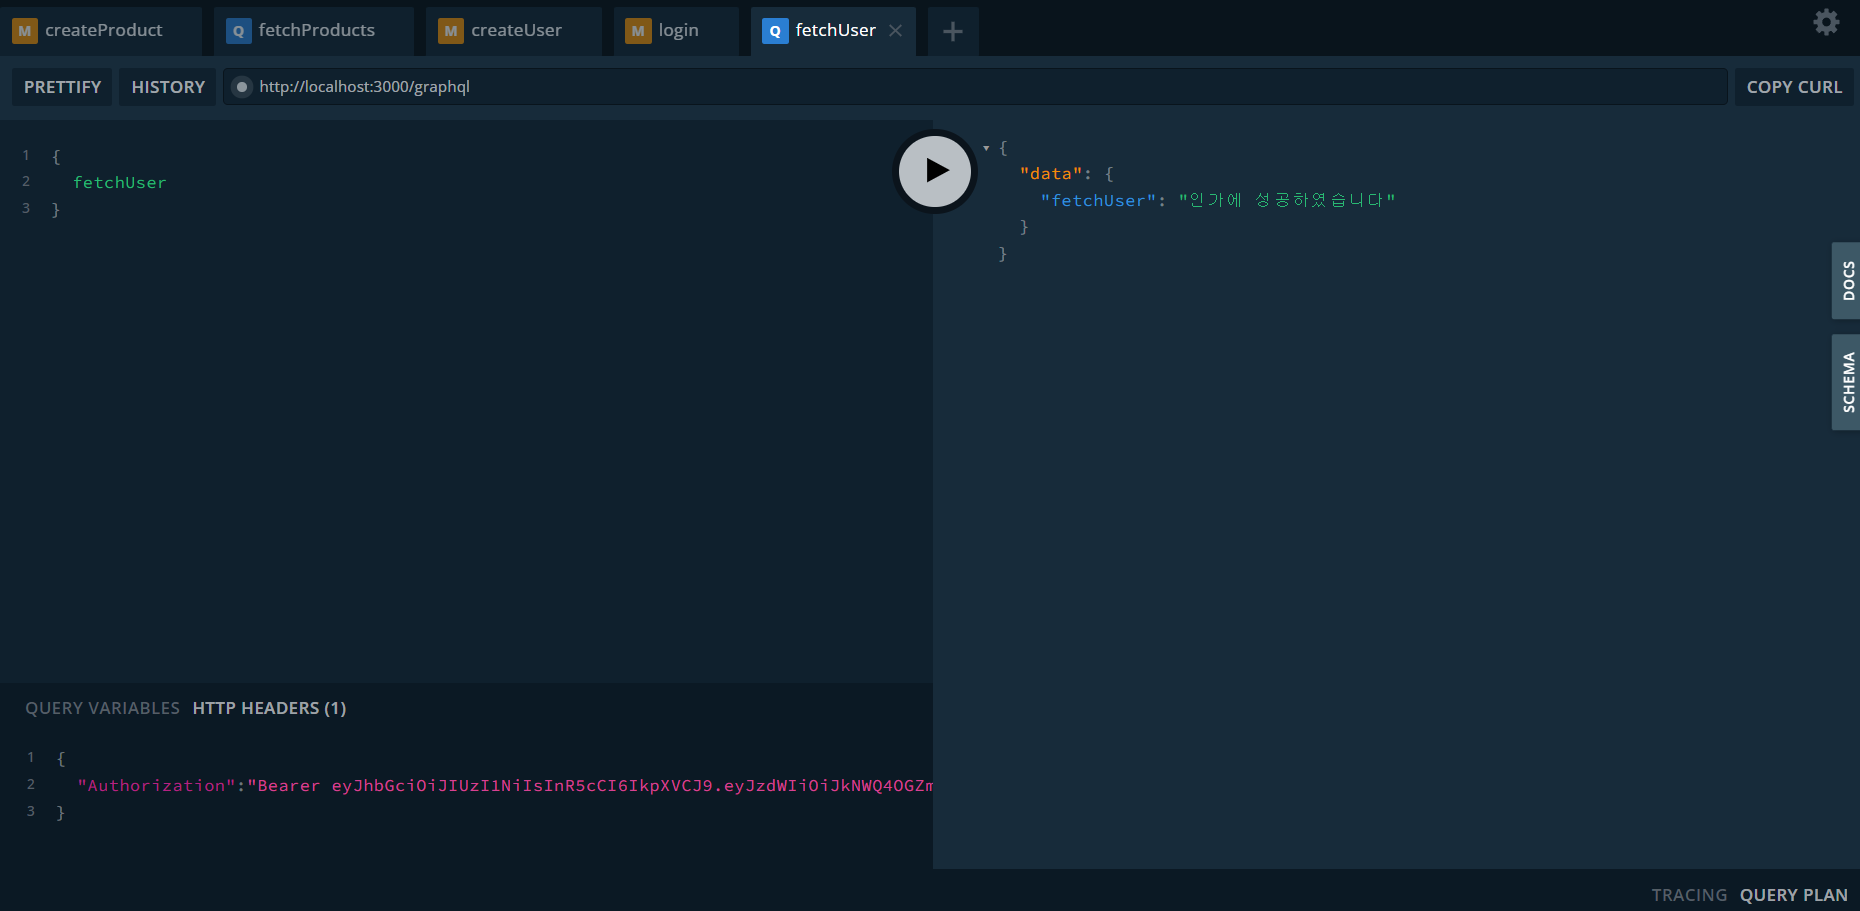Click the M icon on createProduct tab

pos(25,31)
